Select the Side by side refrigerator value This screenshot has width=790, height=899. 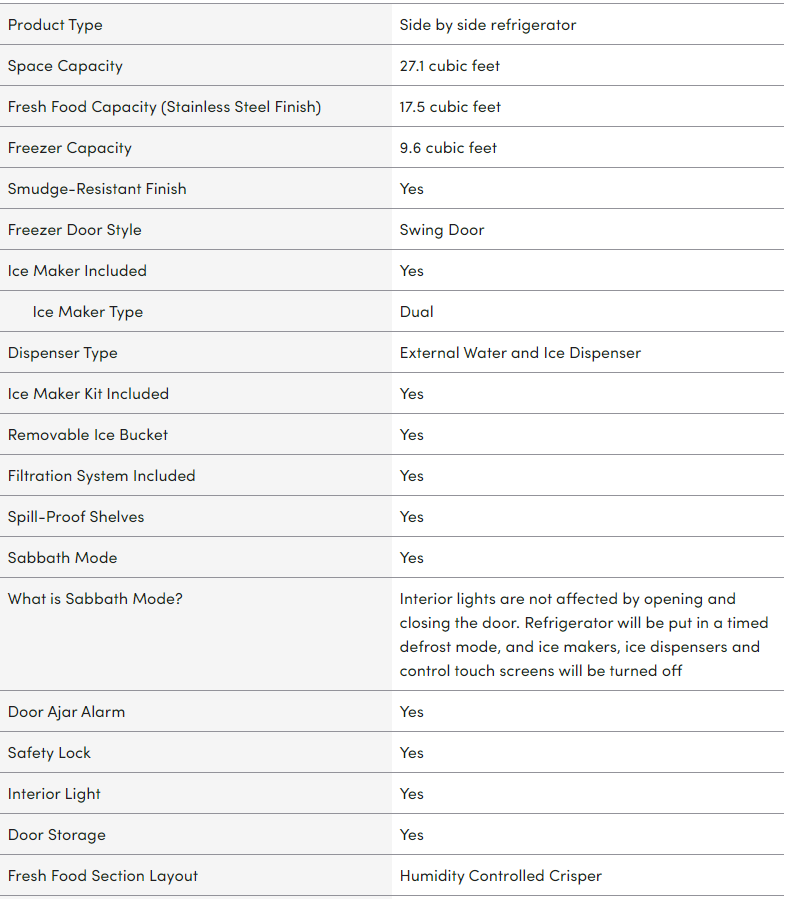(488, 25)
